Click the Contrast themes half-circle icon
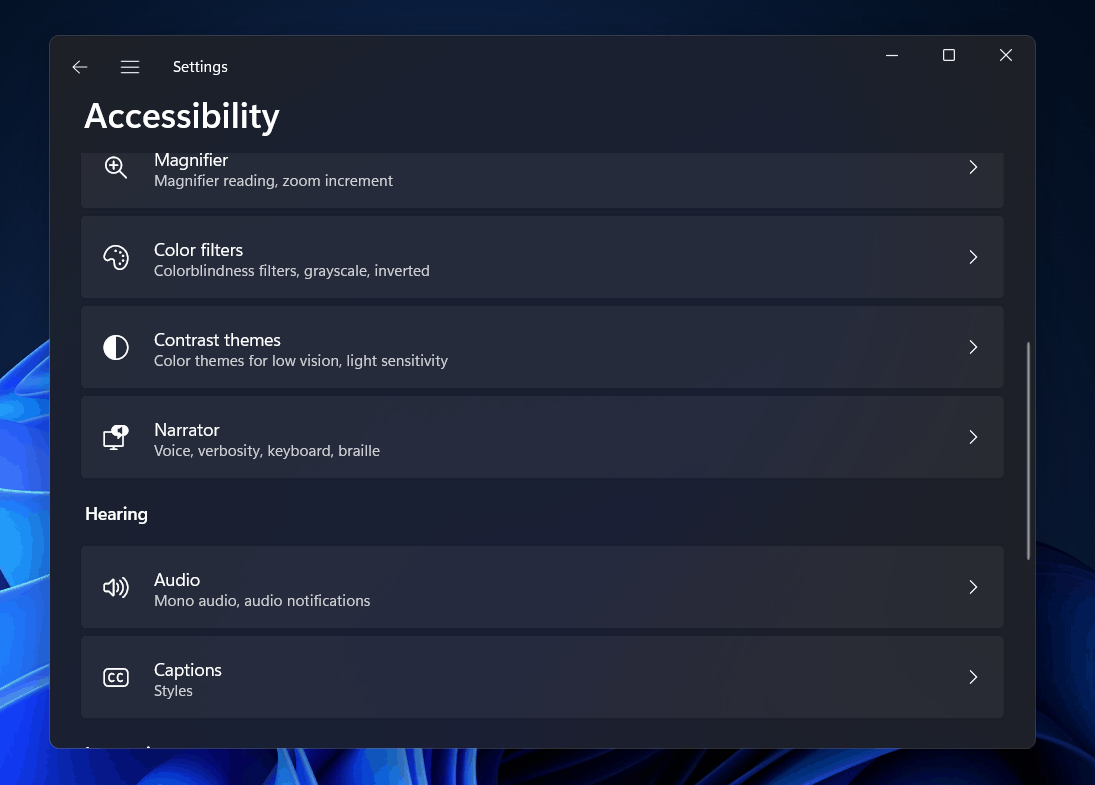The width and height of the screenshot is (1095, 785). click(116, 348)
